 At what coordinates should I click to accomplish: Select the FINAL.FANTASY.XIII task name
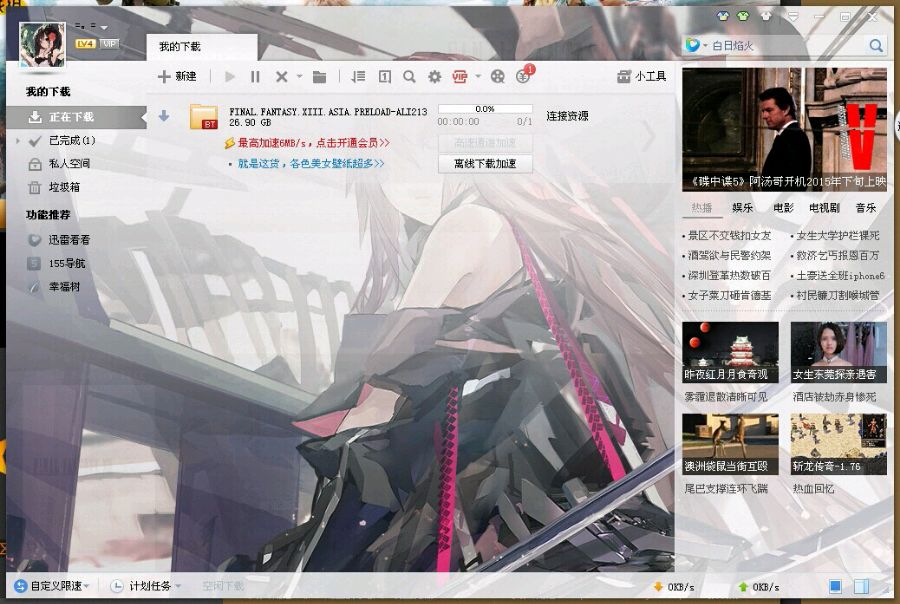point(328,112)
